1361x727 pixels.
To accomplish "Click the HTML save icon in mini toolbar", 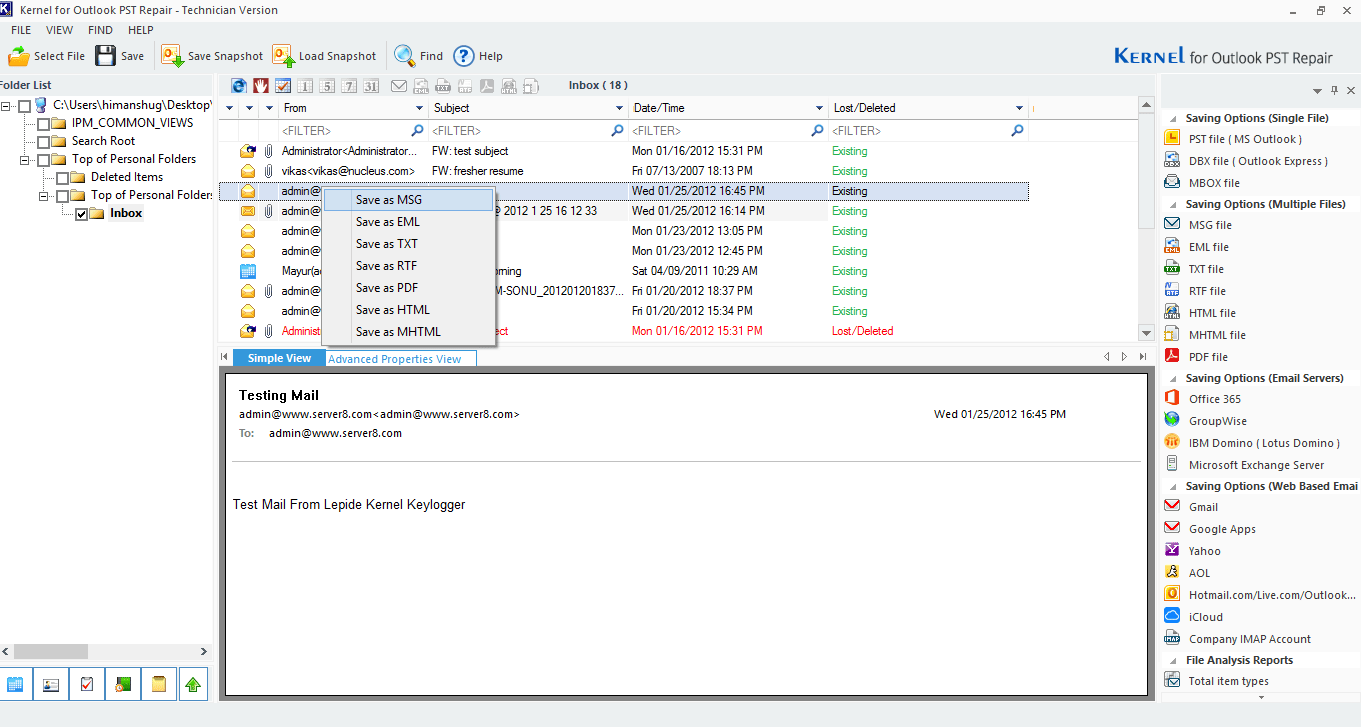I will (509, 86).
